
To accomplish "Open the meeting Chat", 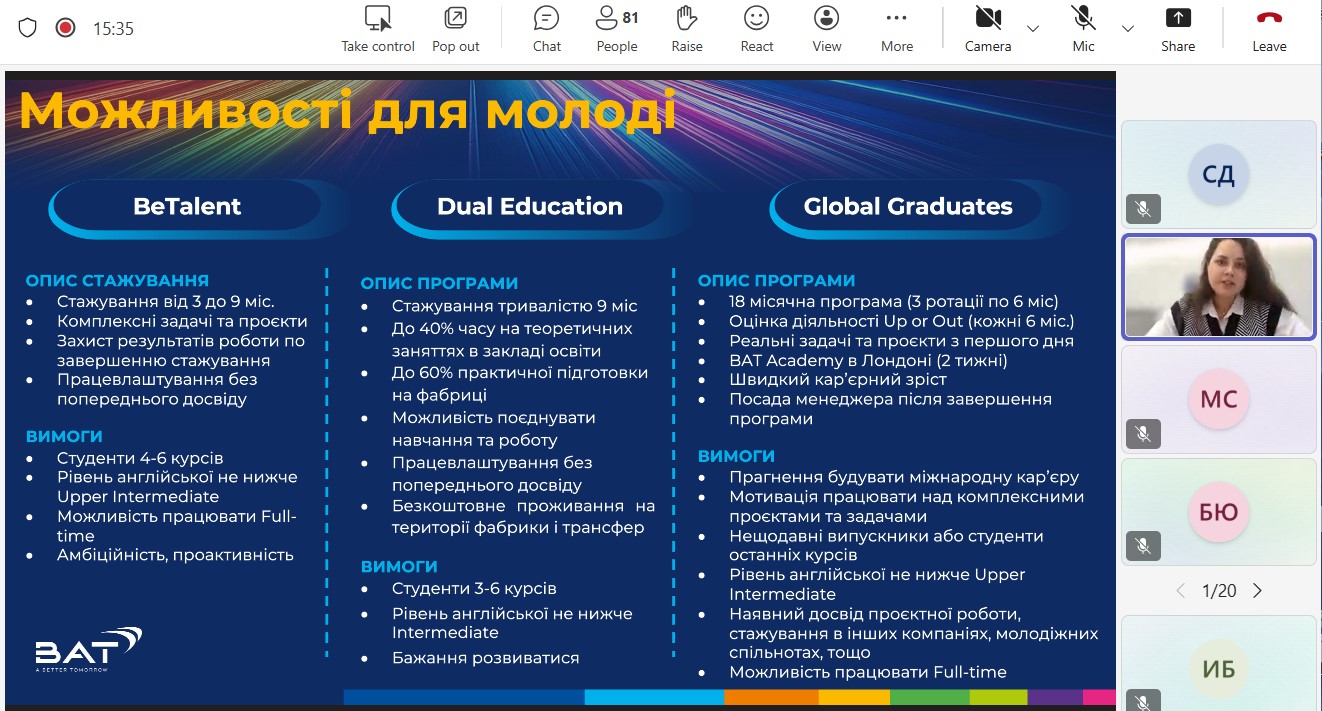I will [x=547, y=29].
